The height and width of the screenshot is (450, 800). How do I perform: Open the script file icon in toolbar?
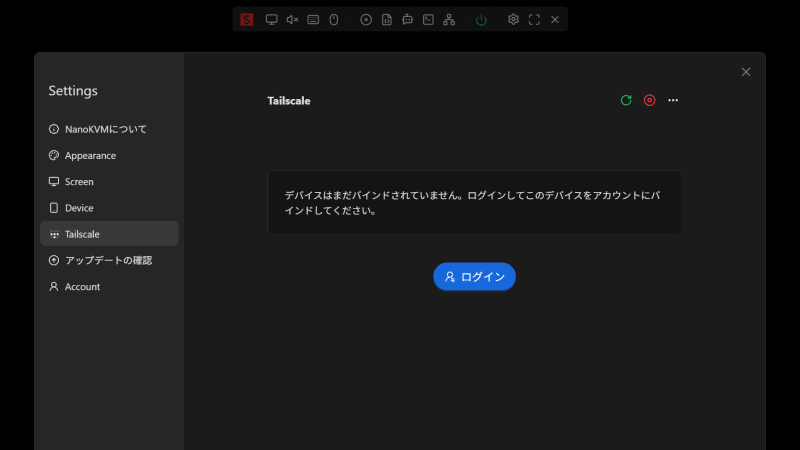point(387,19)
